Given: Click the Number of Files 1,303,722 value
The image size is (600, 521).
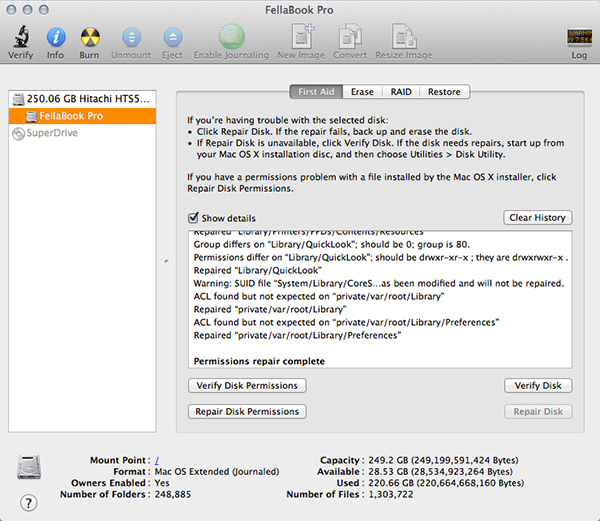Looking at the screenshot, I should click(x=391, y=495).
